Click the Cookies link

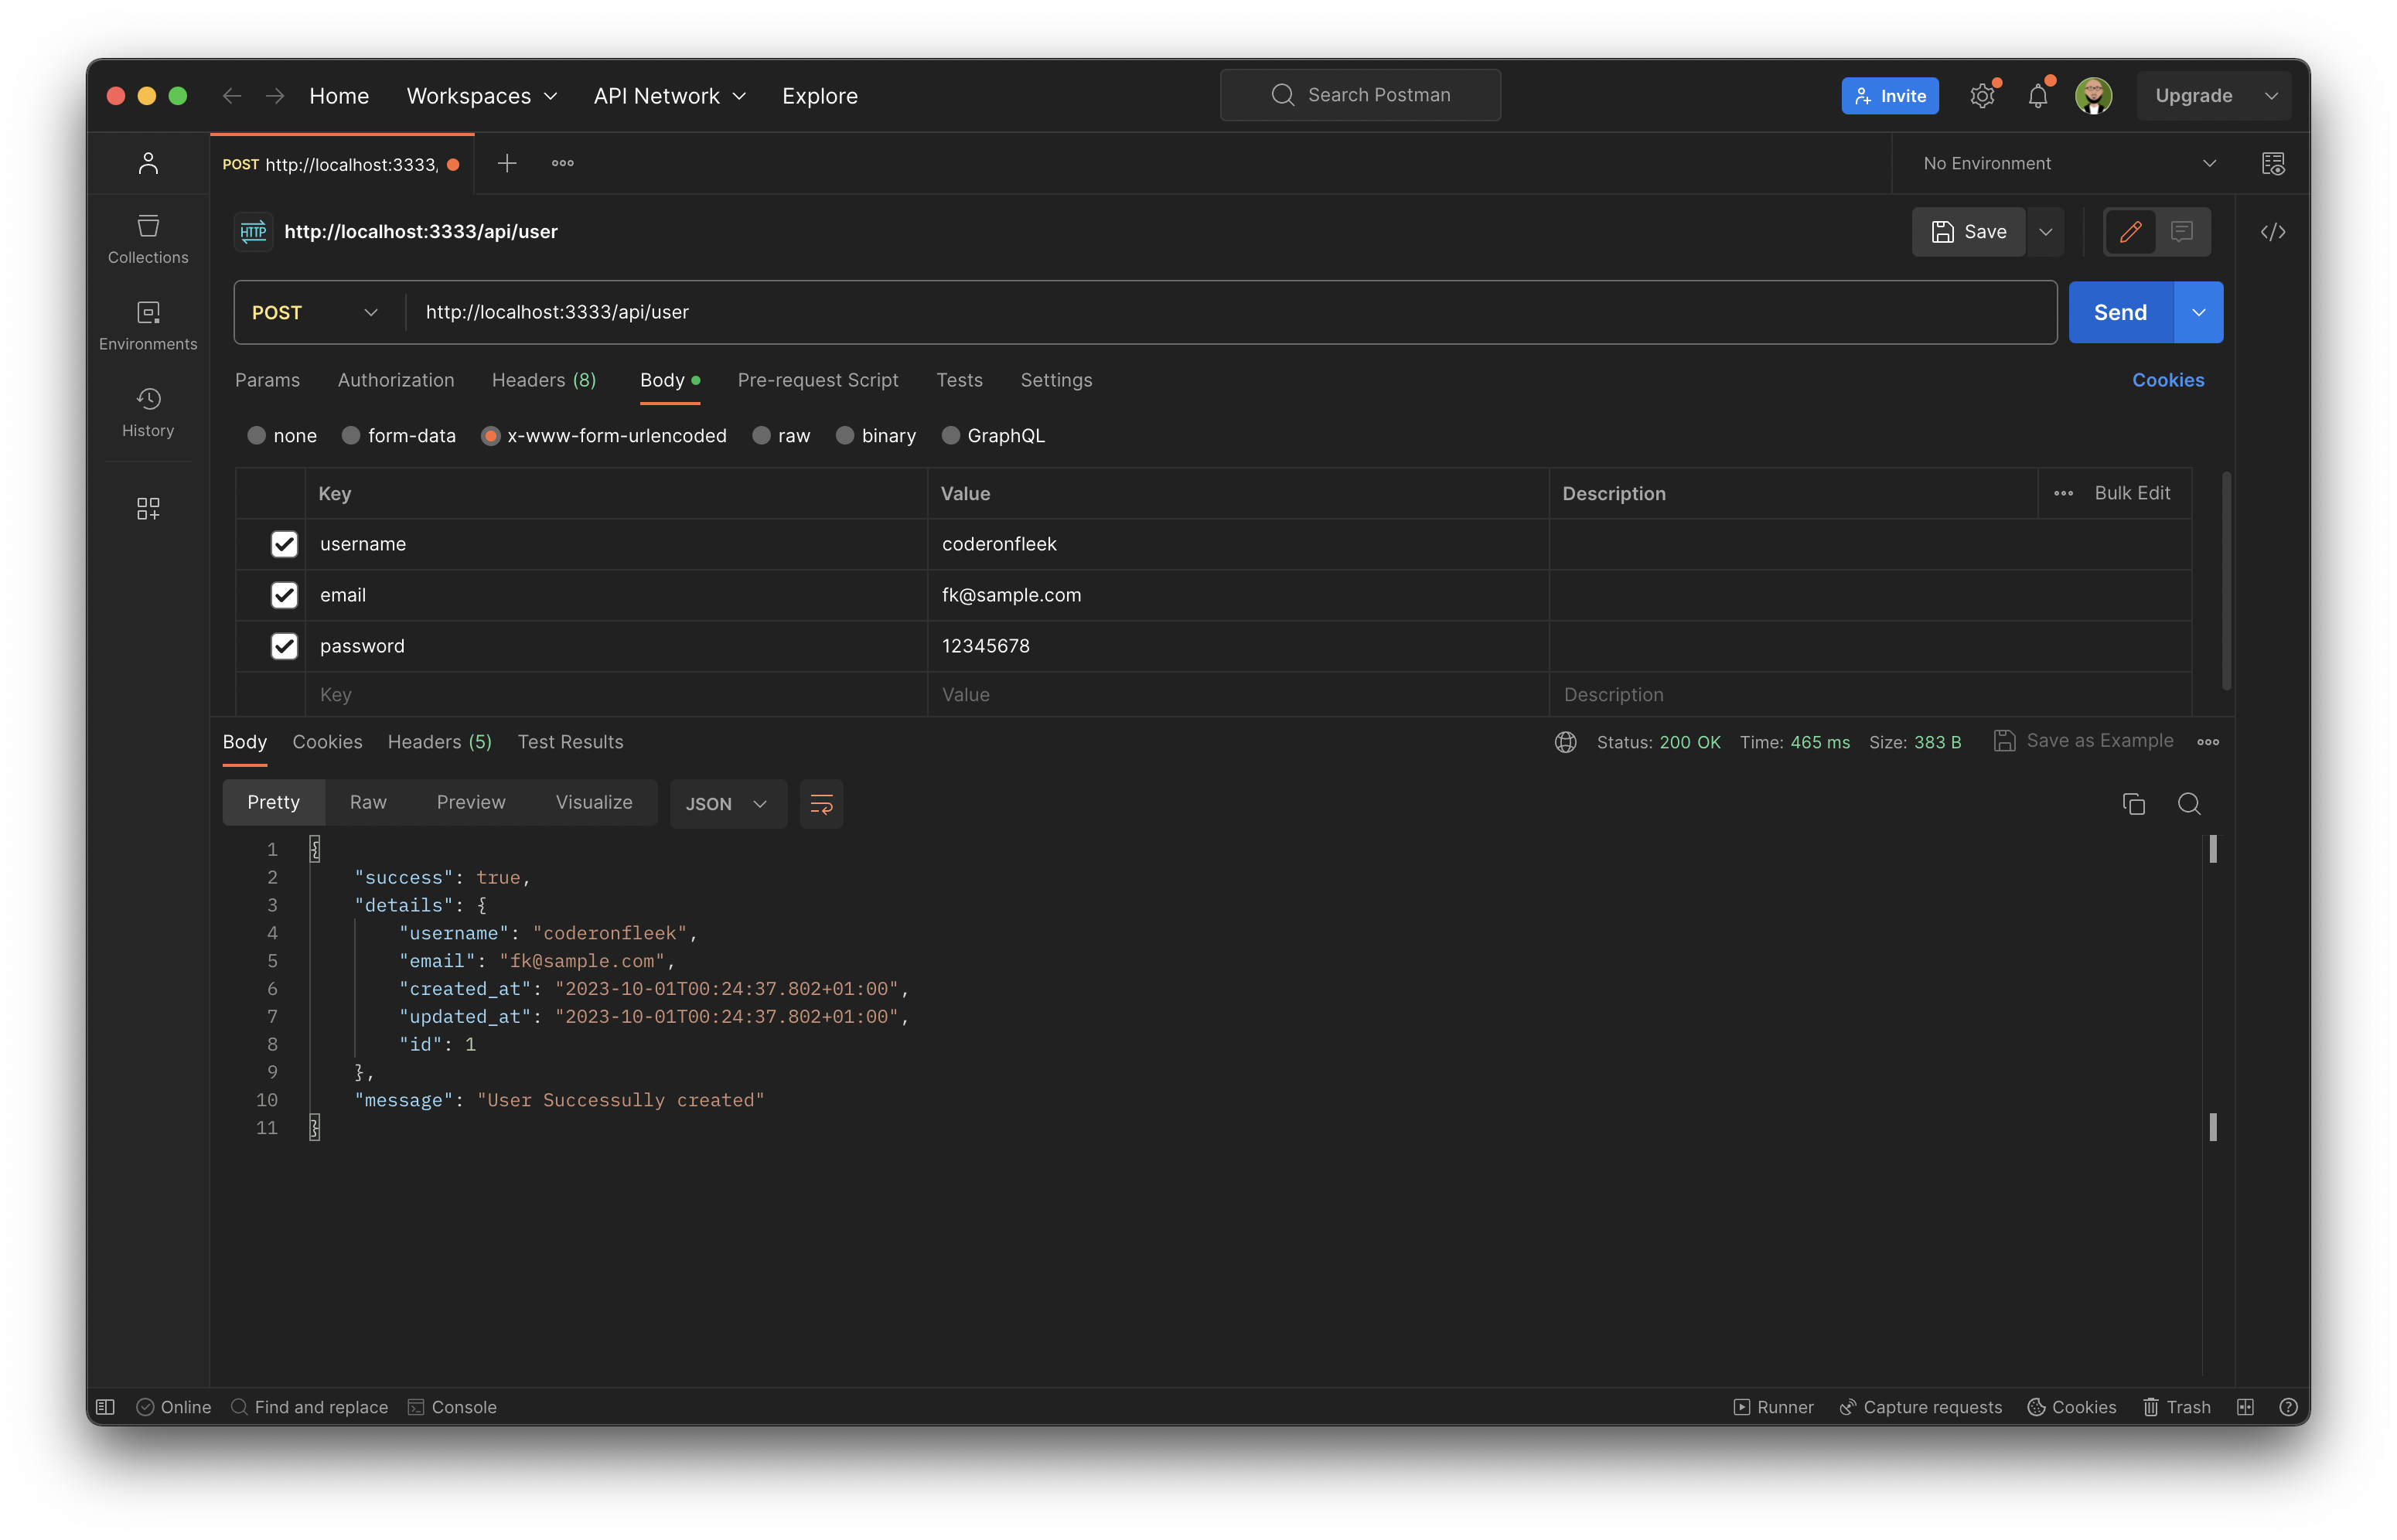pos(2167,380)
